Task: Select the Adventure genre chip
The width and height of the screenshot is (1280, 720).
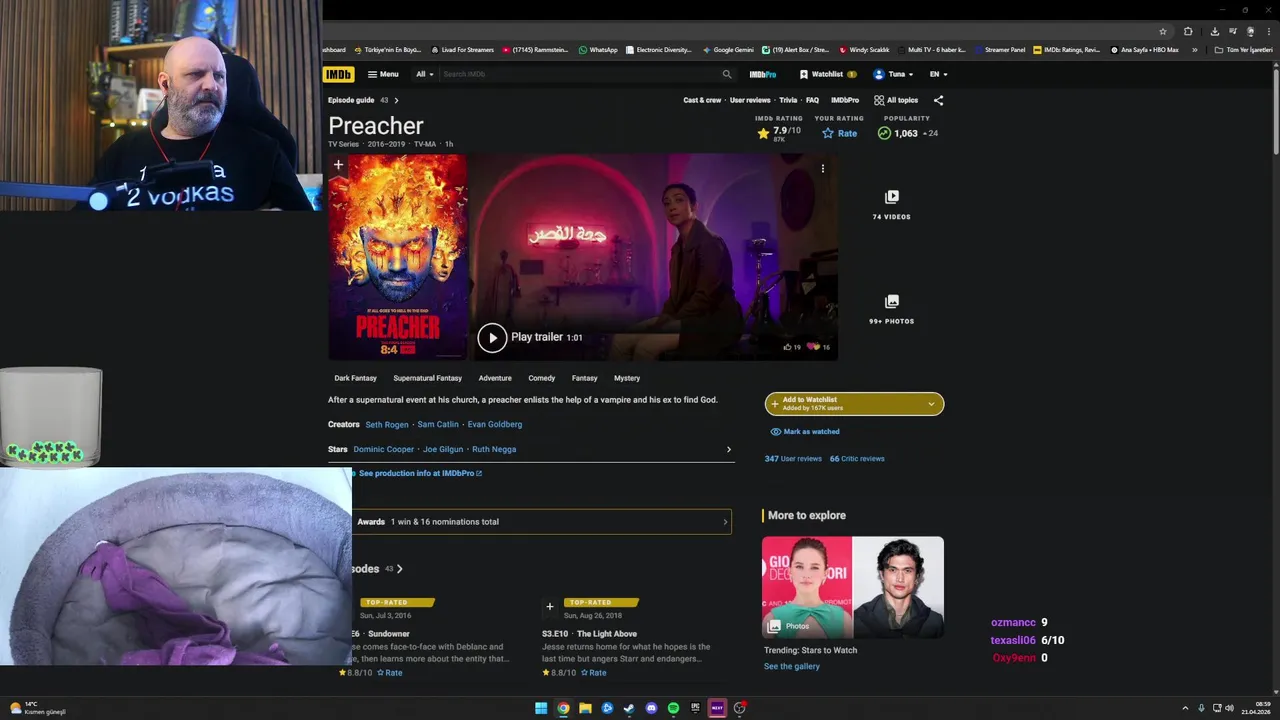Action: (x=495, y=378)
